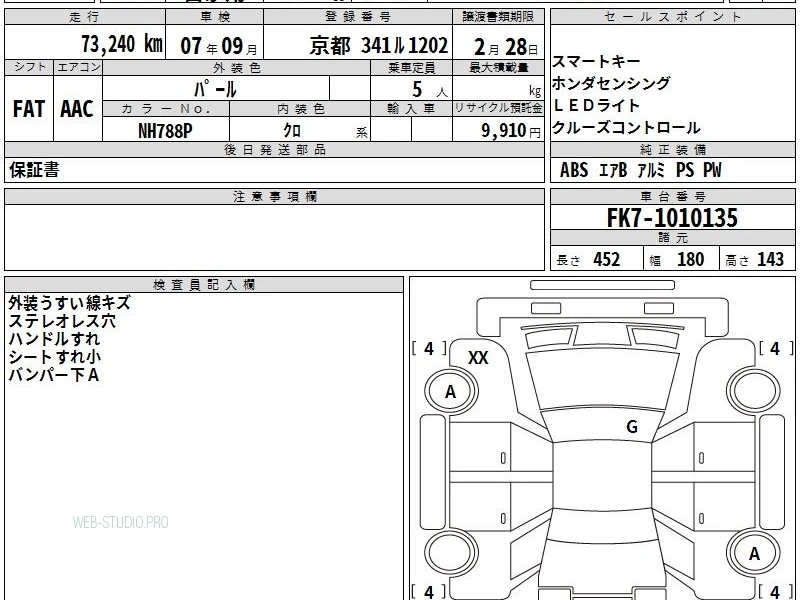This screenshot has width=800, height=600.
Task: Click the エアB equipment label
Action: 612,170
